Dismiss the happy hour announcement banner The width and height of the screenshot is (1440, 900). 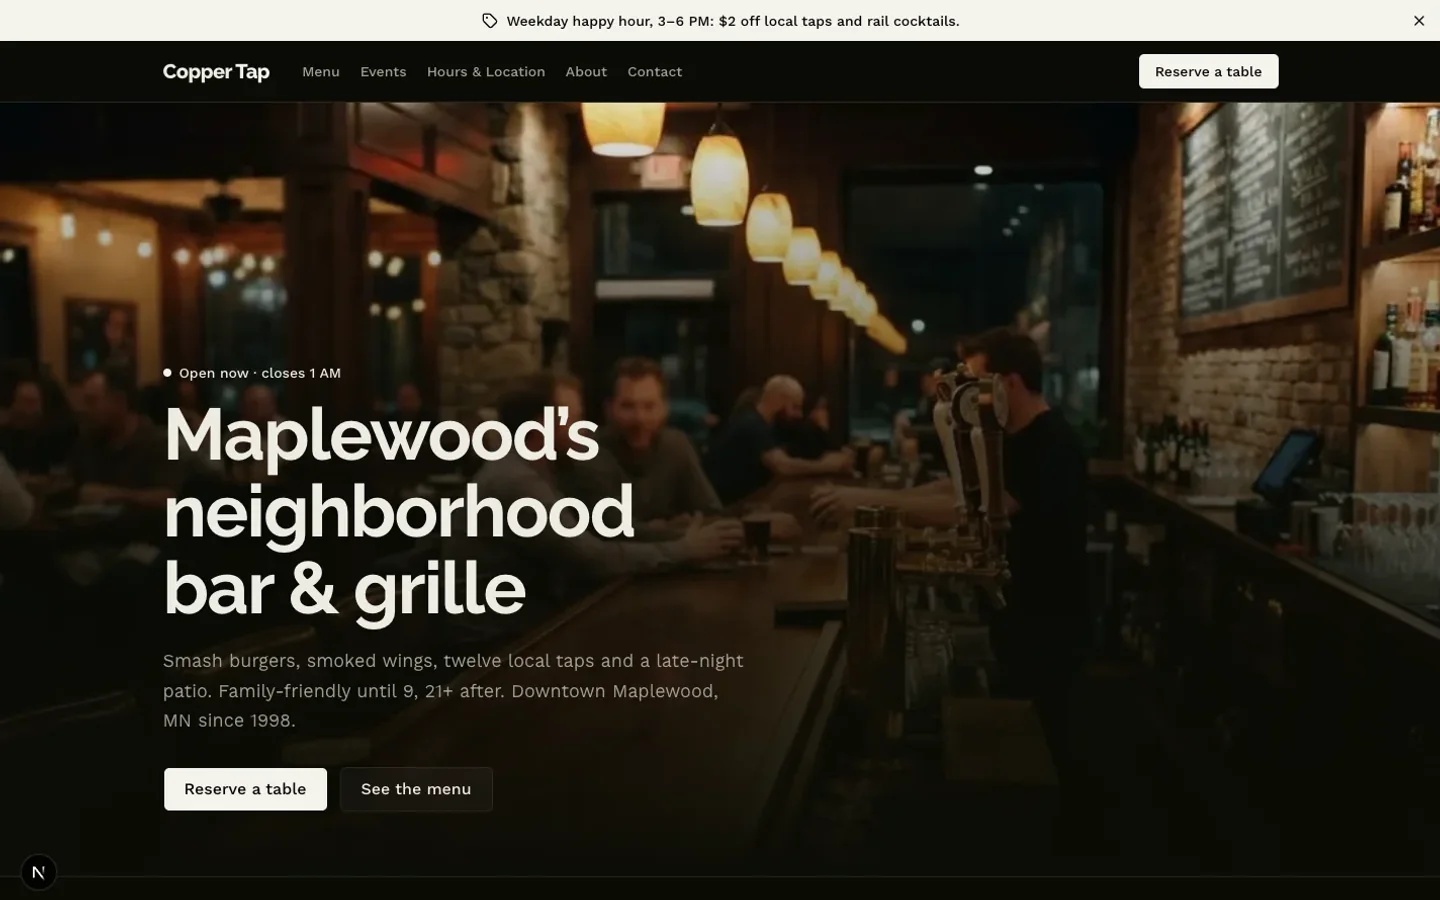[1418, 20]
